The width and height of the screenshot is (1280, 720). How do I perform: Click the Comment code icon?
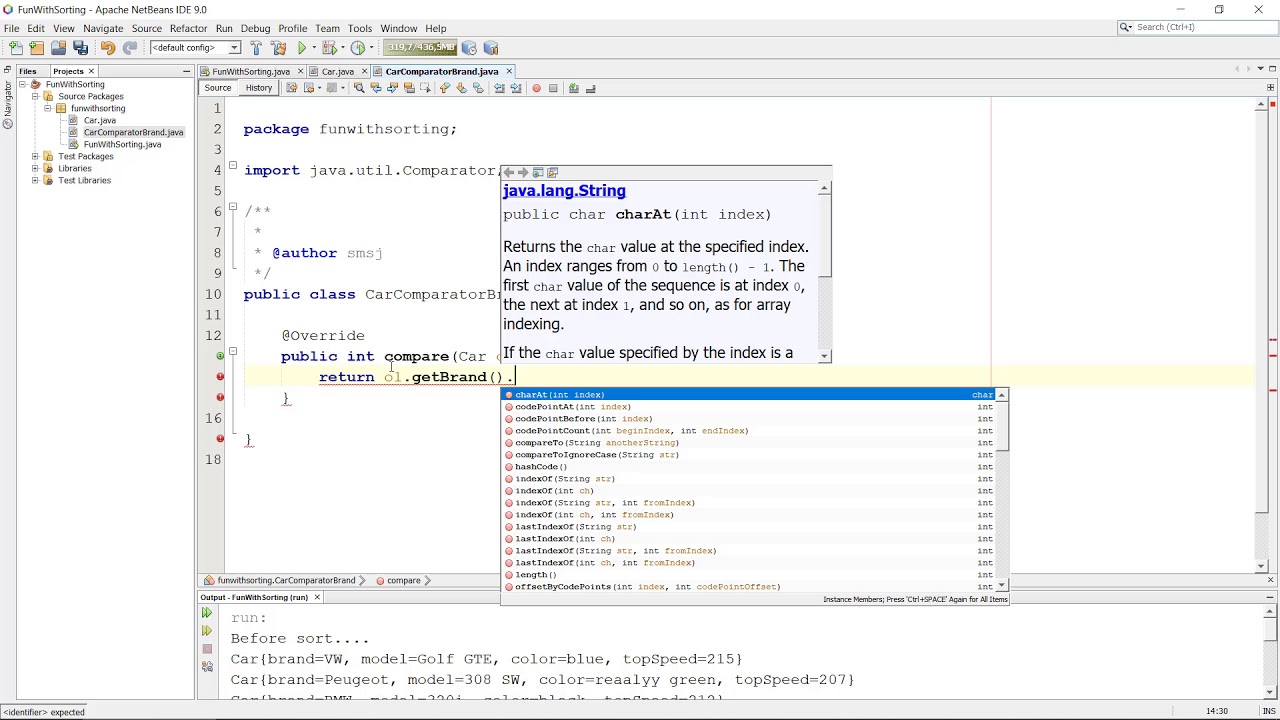click(x=573, y=88)
